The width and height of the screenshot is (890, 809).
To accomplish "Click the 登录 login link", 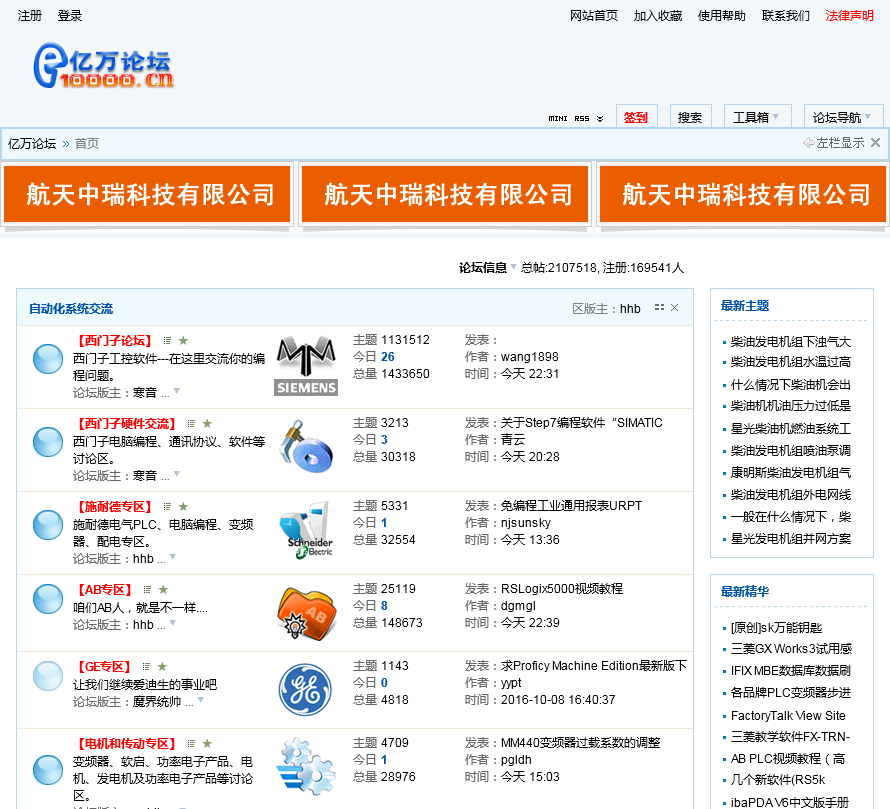I will [x=70, y=16].
